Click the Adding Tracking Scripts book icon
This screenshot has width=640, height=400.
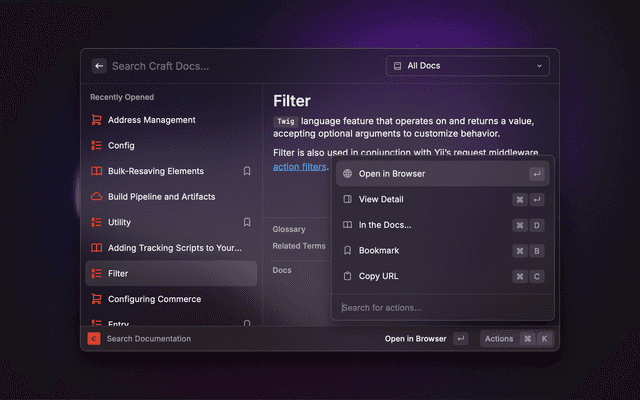point(97,248)
